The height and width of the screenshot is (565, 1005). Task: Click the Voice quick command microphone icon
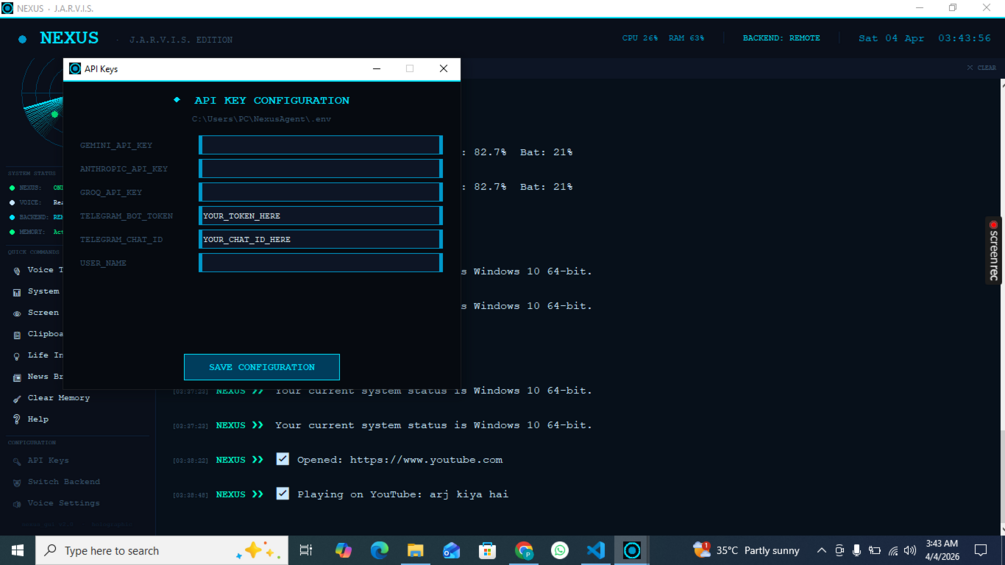point(17,270)
